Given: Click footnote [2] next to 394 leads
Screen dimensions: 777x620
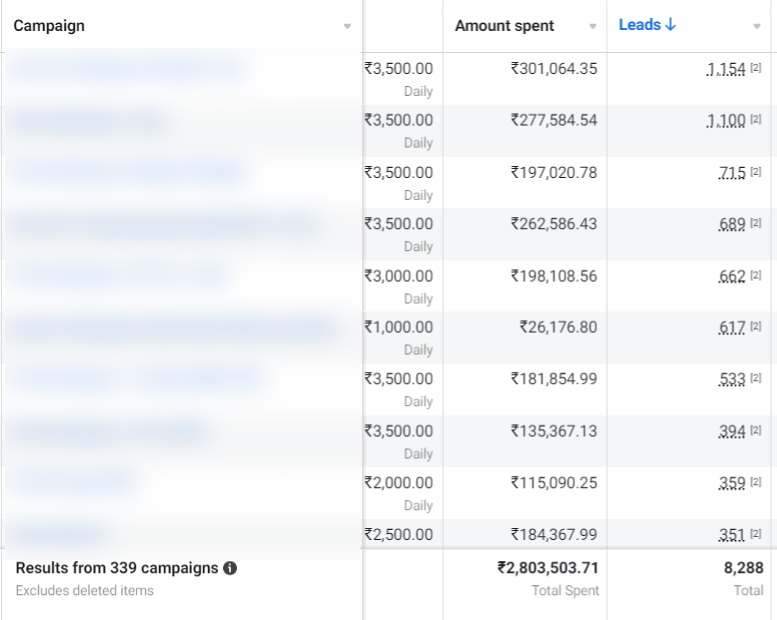Looking at the screenshot, I should click(756, 430).
